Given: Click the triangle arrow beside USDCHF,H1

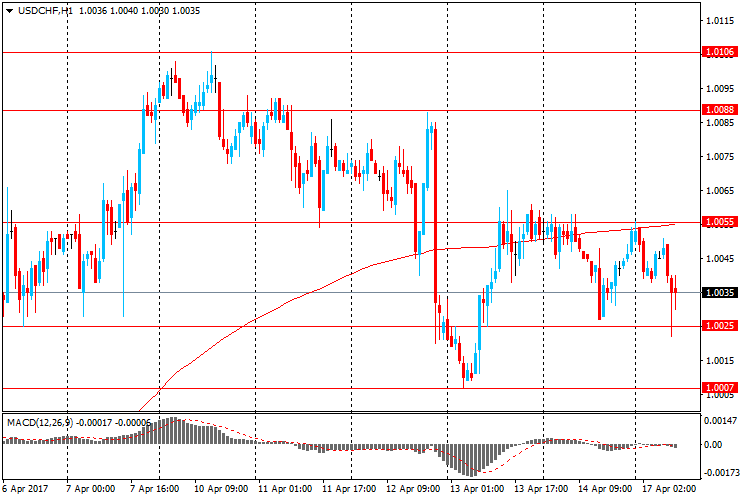Looking at the screenshot, I should (9, 9).
